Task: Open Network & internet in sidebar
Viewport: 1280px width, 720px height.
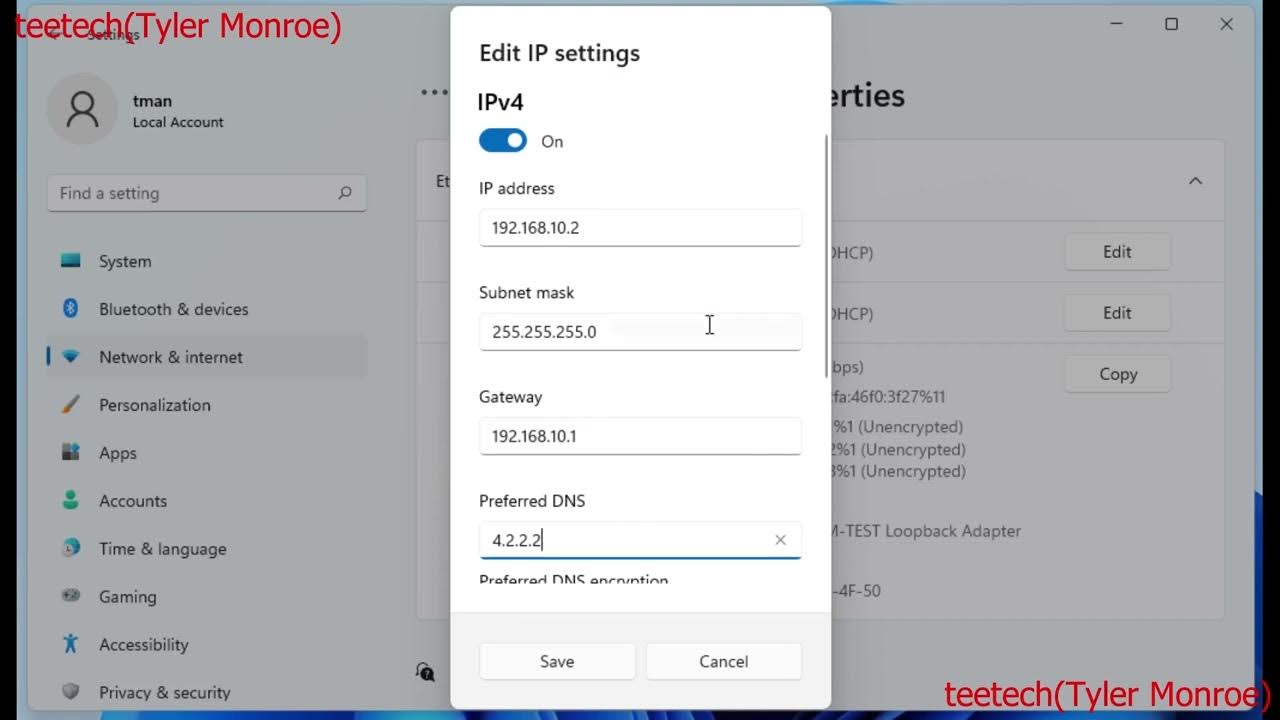Action: point(206,357)
